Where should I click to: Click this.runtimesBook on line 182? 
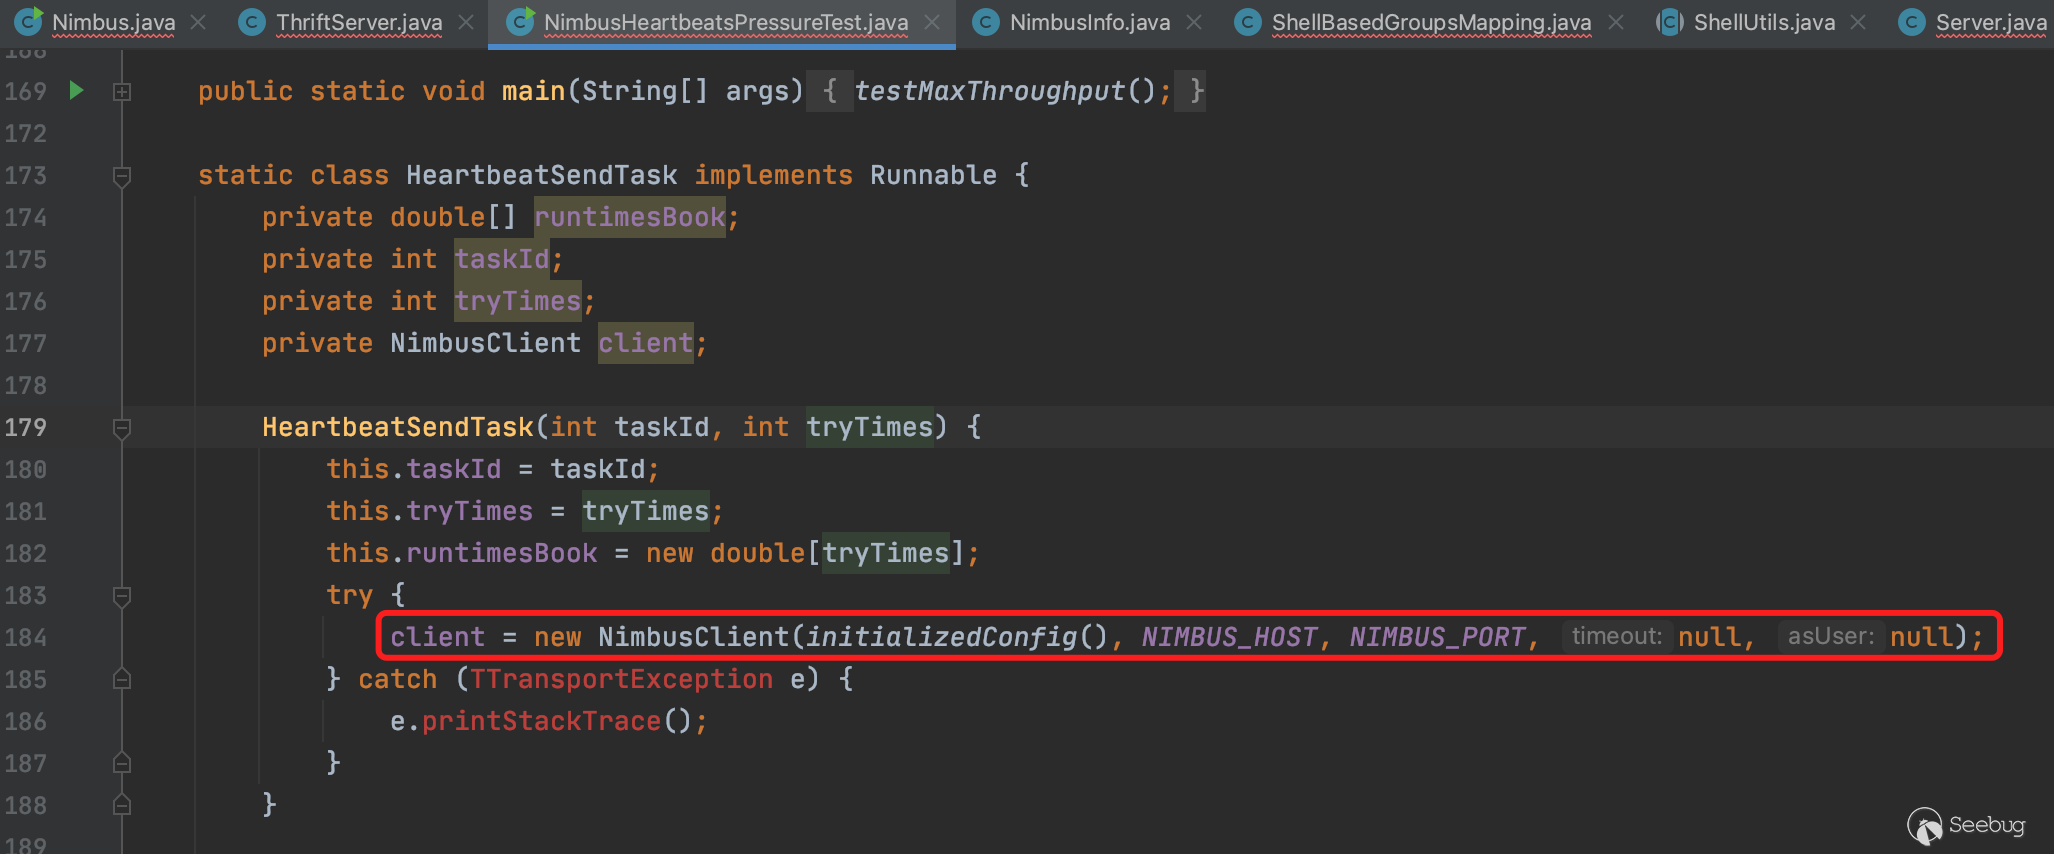pyautogui.click(x=462, y=553)
